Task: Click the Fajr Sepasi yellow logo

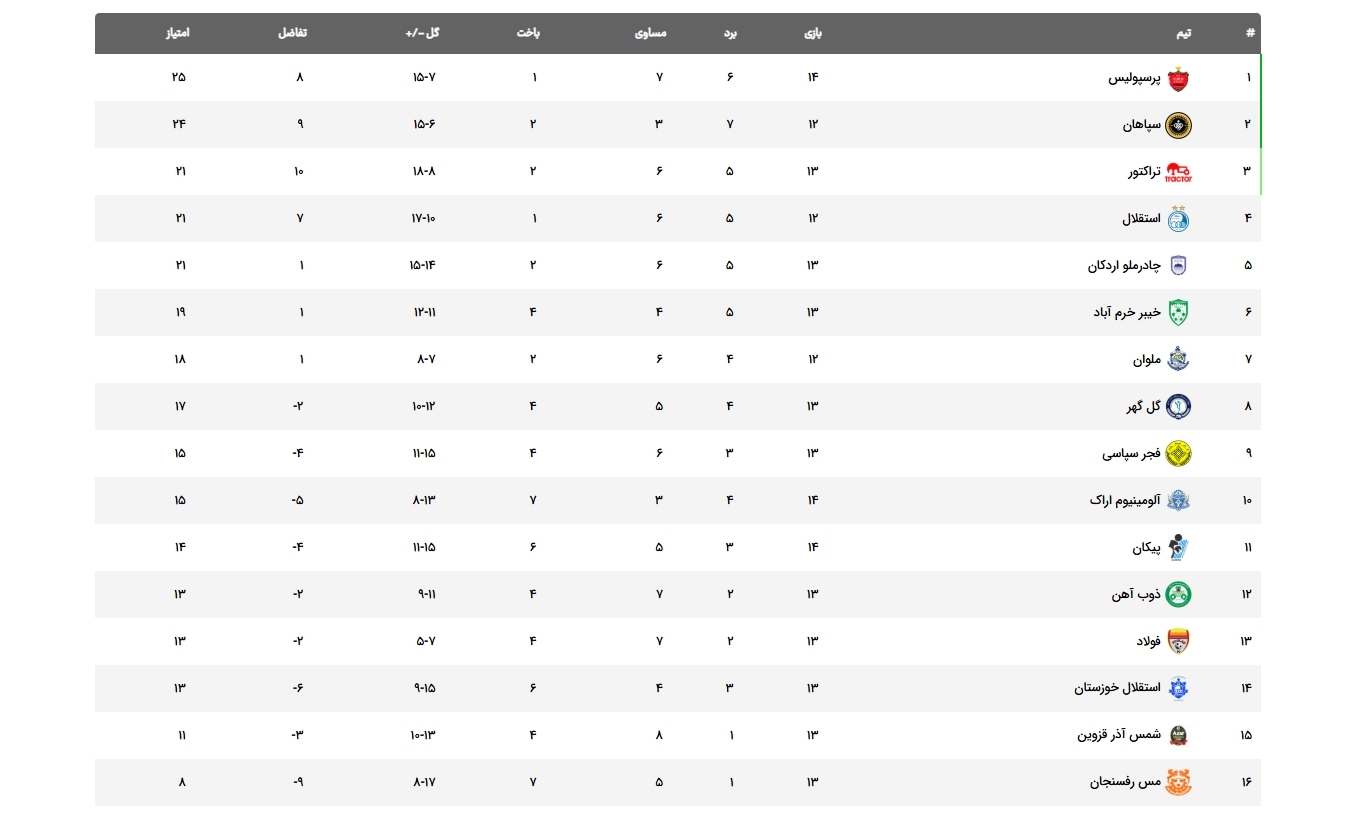Action: coord(1180,454)
